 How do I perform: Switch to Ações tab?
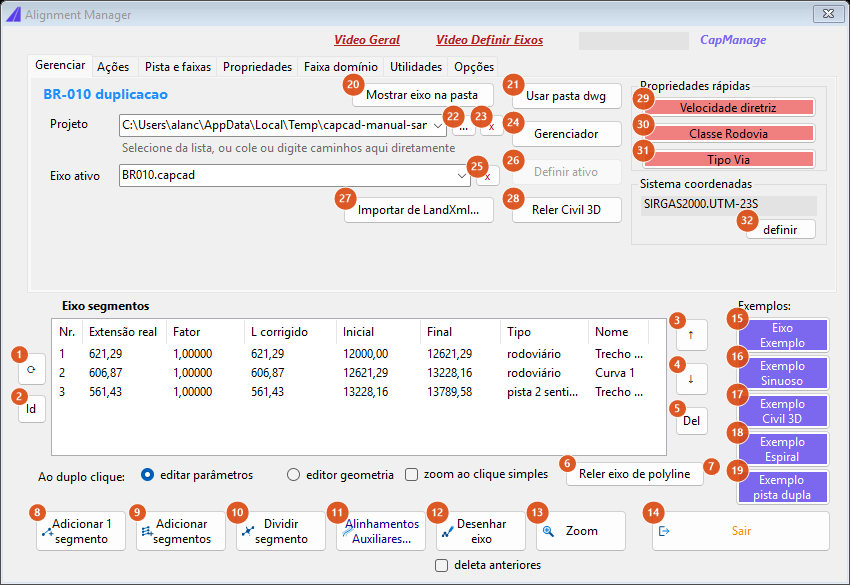(x=113, y=67)
